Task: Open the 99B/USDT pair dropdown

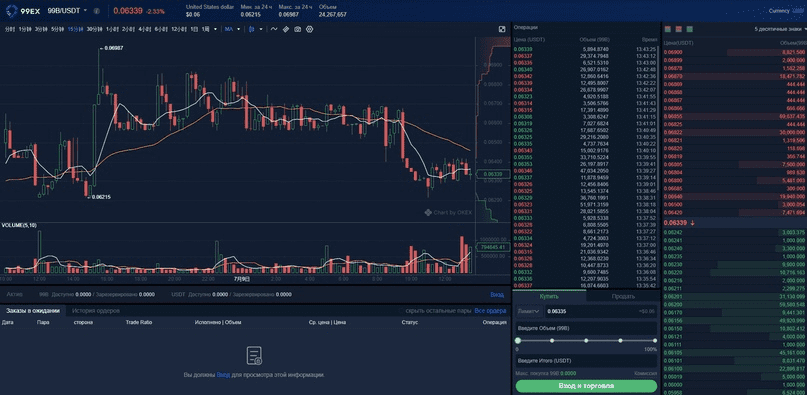Action: pyautogui.click(x=67, y=11)
